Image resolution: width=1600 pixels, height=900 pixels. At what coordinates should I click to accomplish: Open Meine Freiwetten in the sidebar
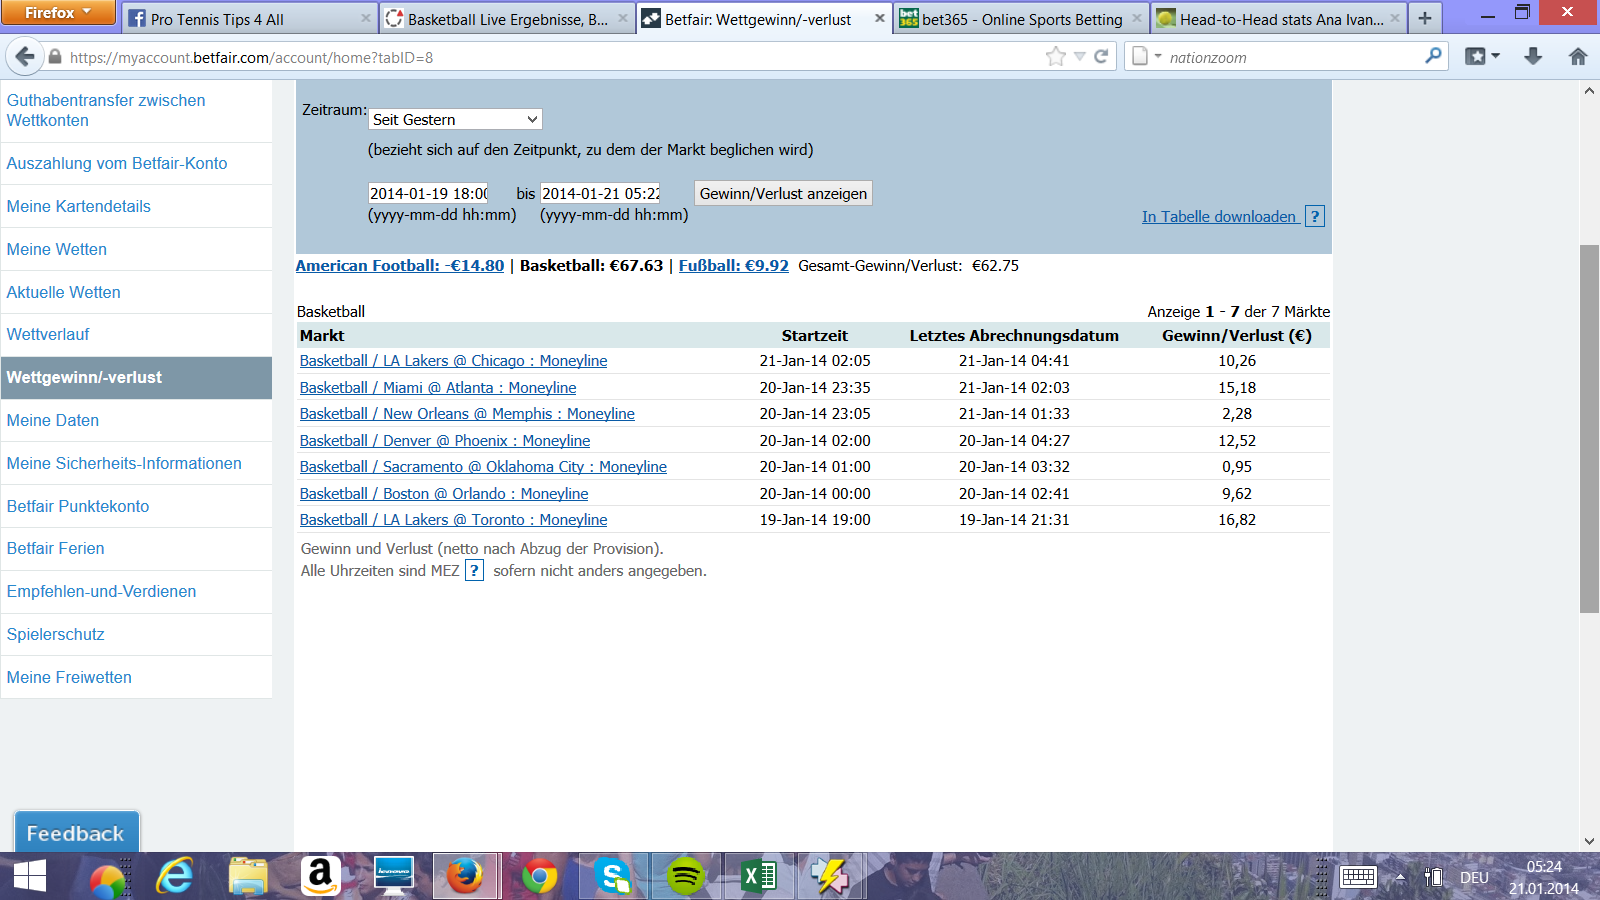click(136, 677)
